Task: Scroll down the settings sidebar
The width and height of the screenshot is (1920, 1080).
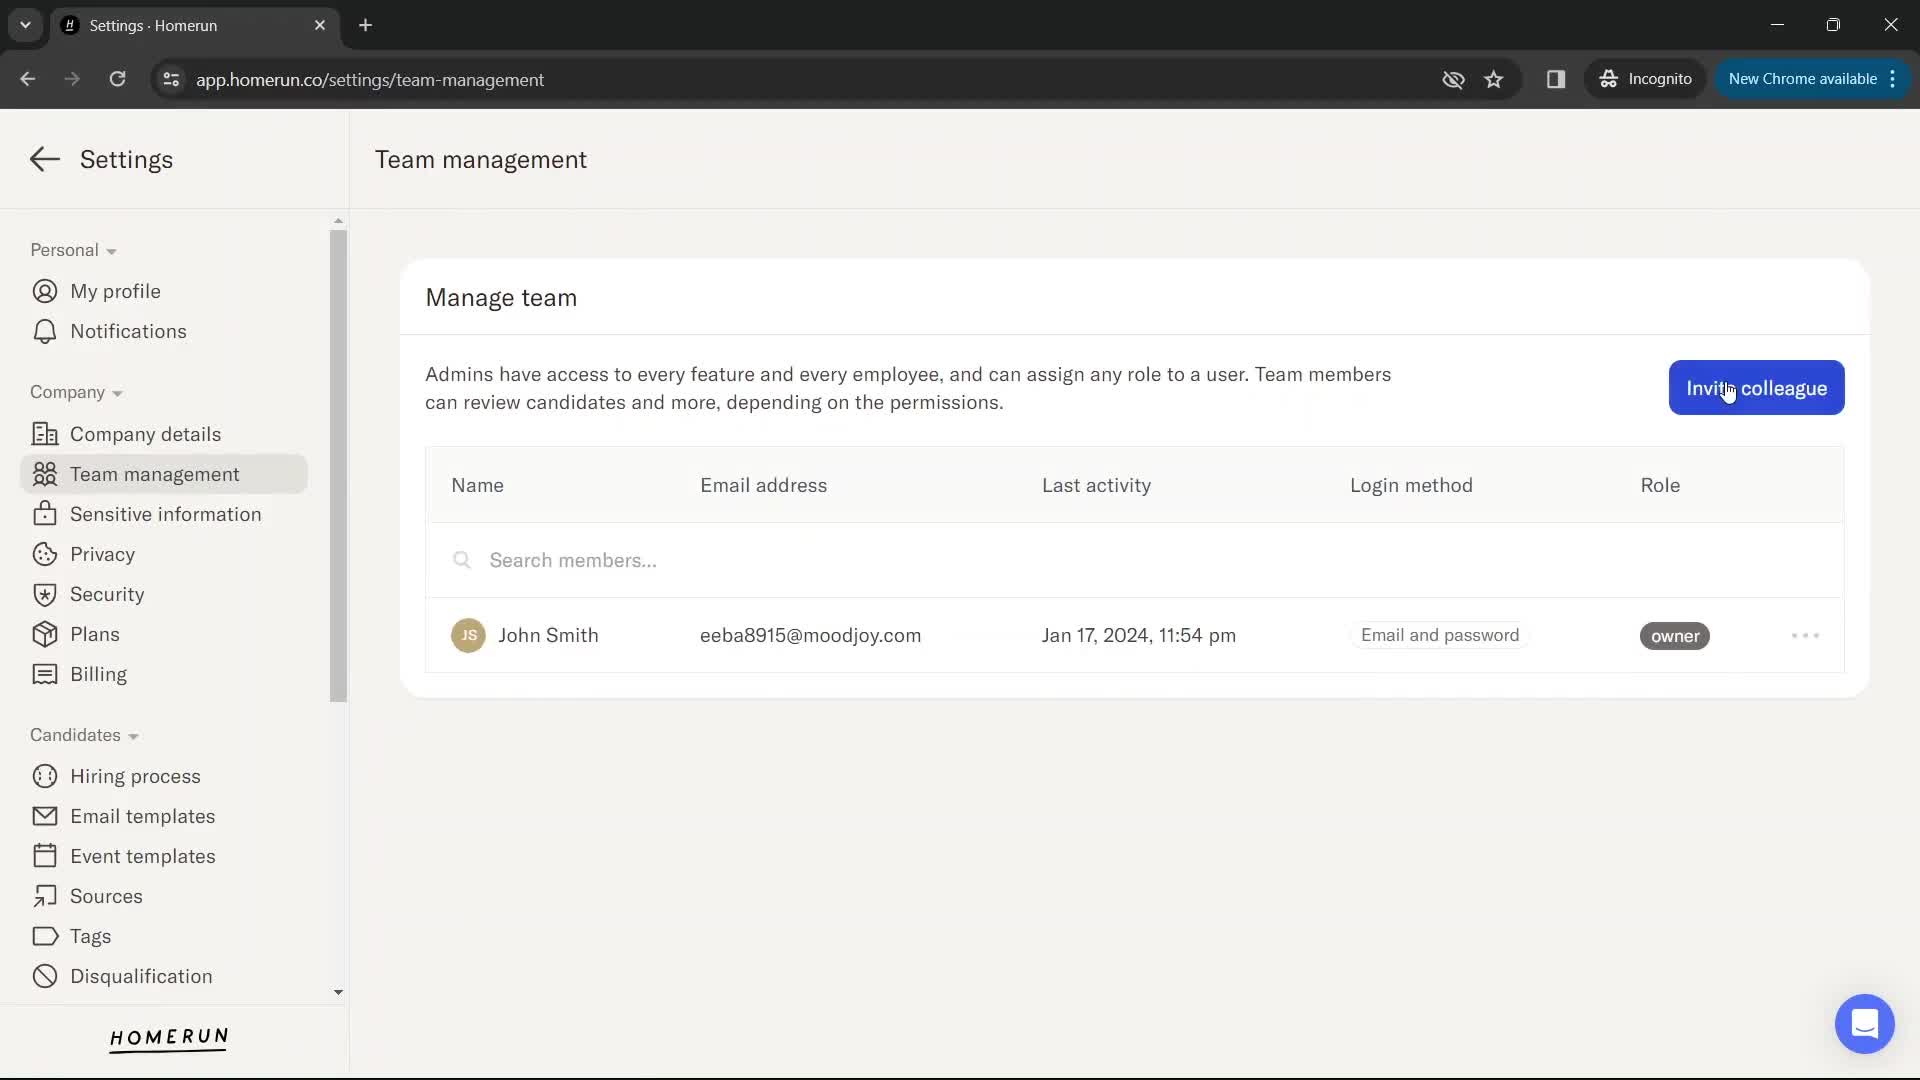Action: pyautogui.click(x=339, y=992)
